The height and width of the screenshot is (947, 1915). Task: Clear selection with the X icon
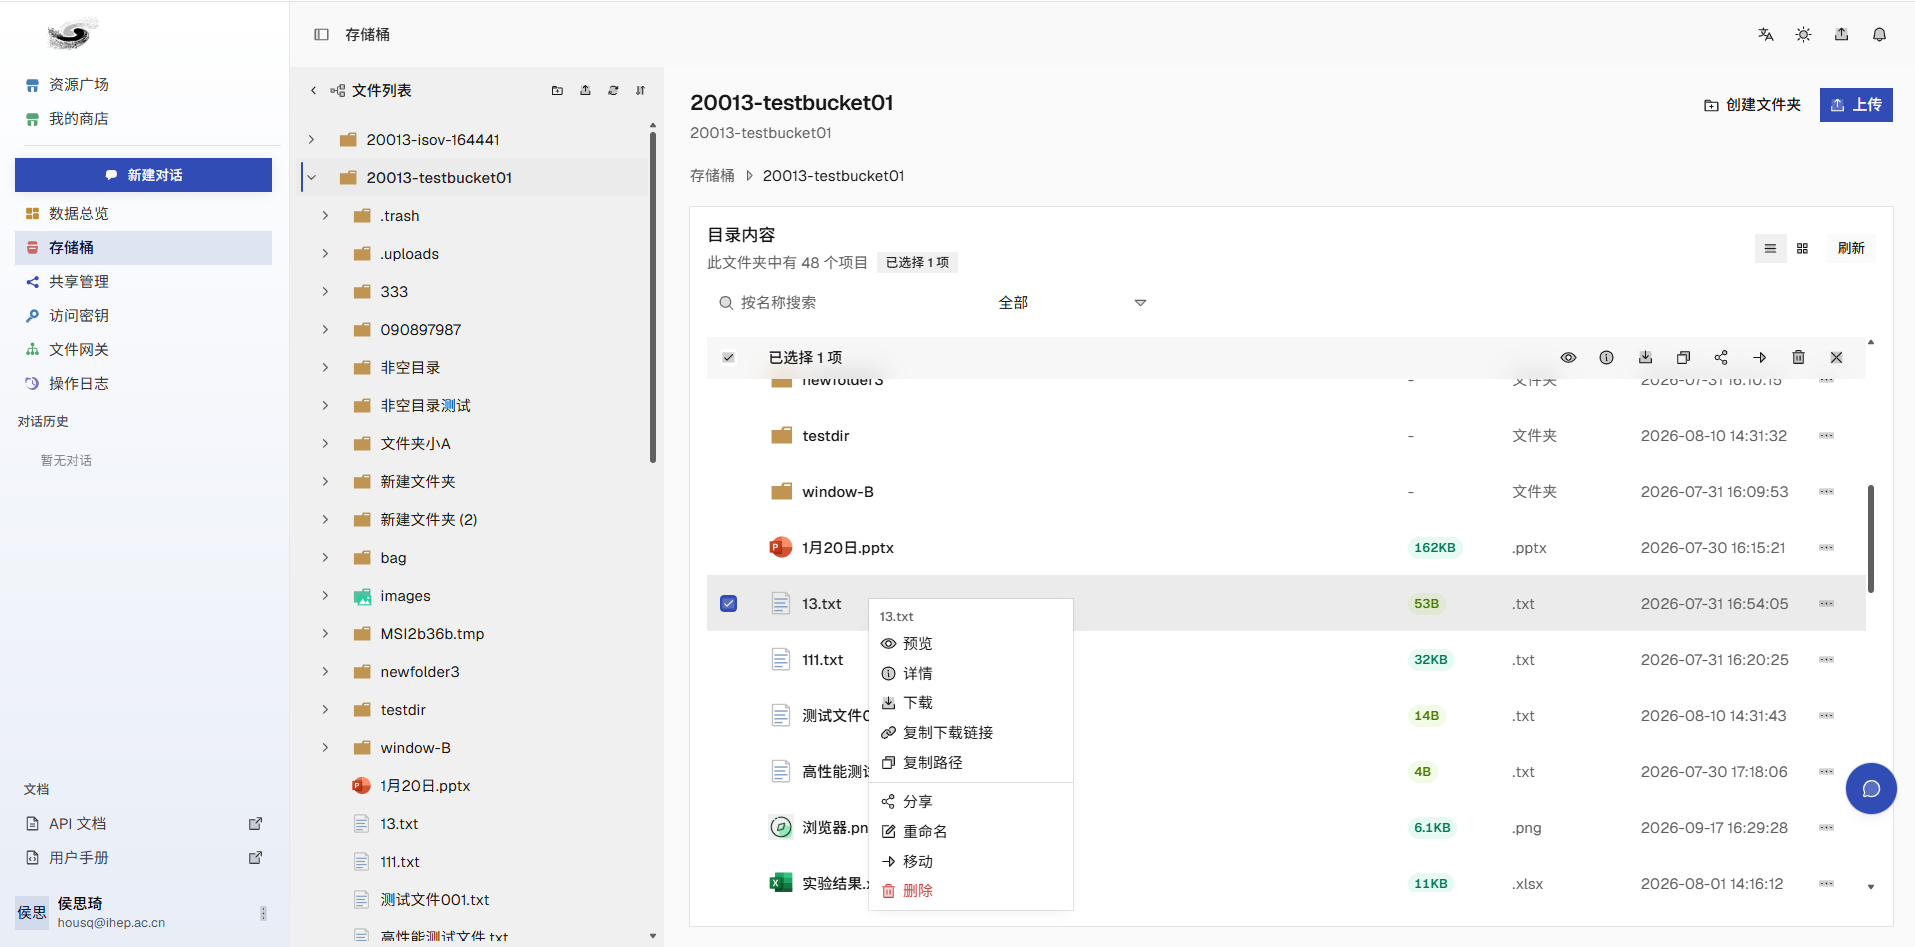[1836, 357]
